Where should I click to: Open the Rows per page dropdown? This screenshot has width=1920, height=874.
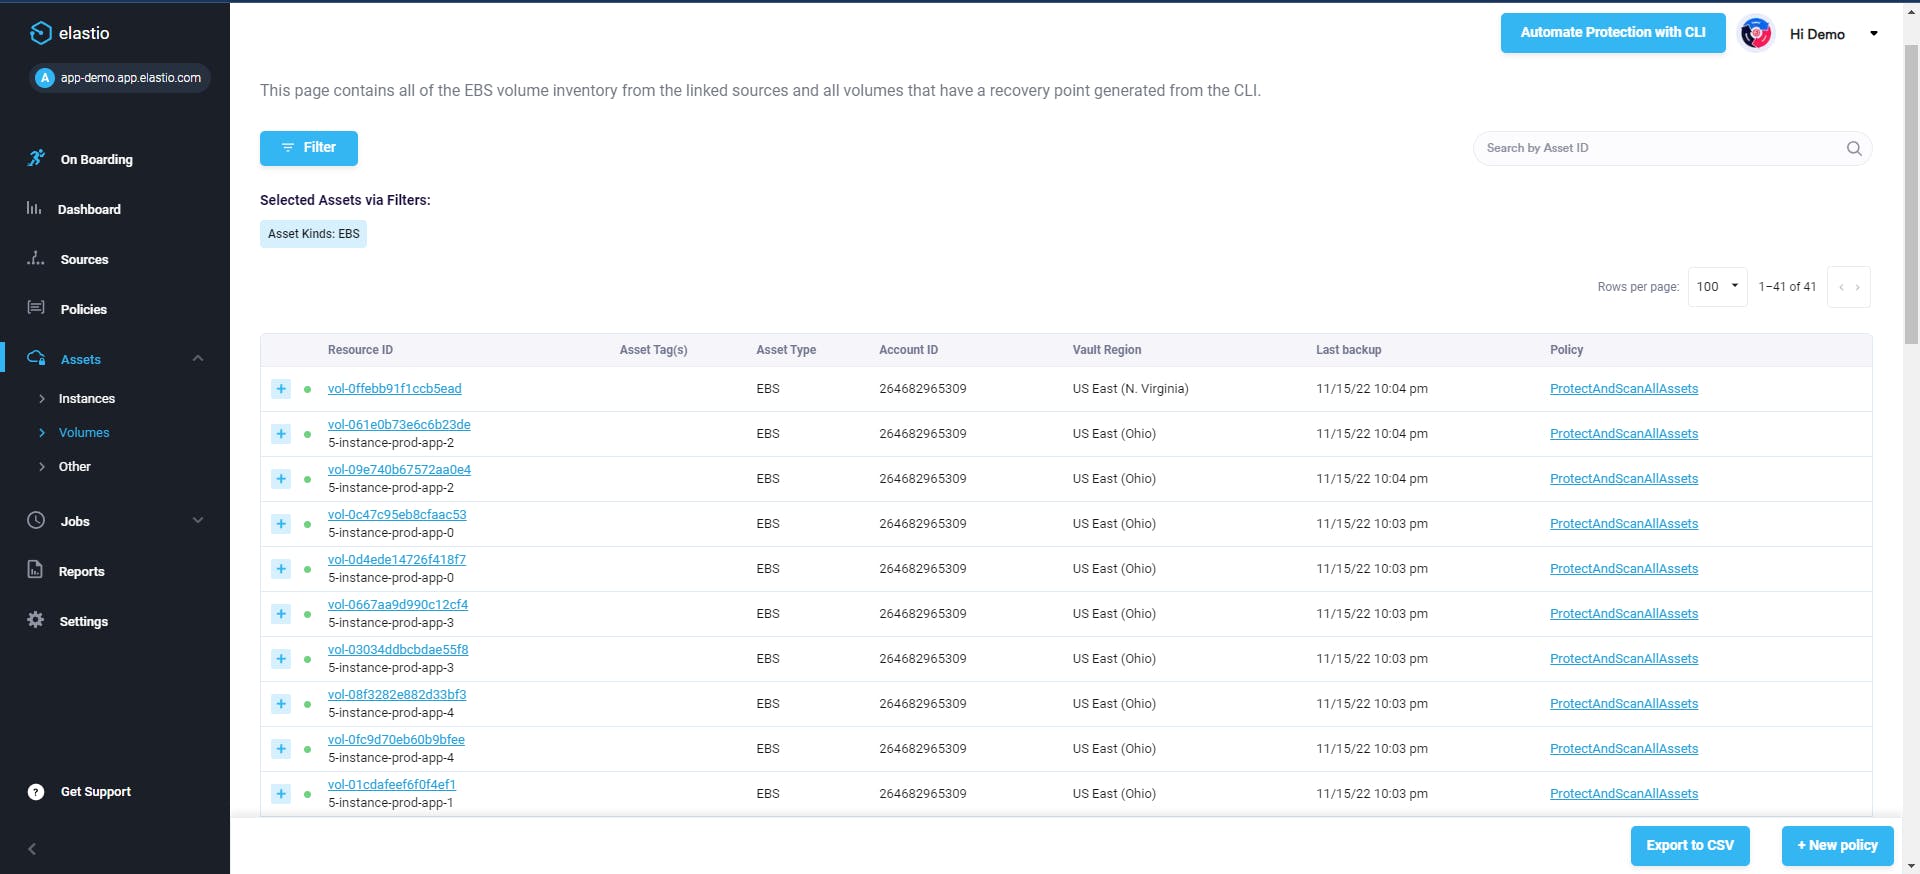[1717, 287]
